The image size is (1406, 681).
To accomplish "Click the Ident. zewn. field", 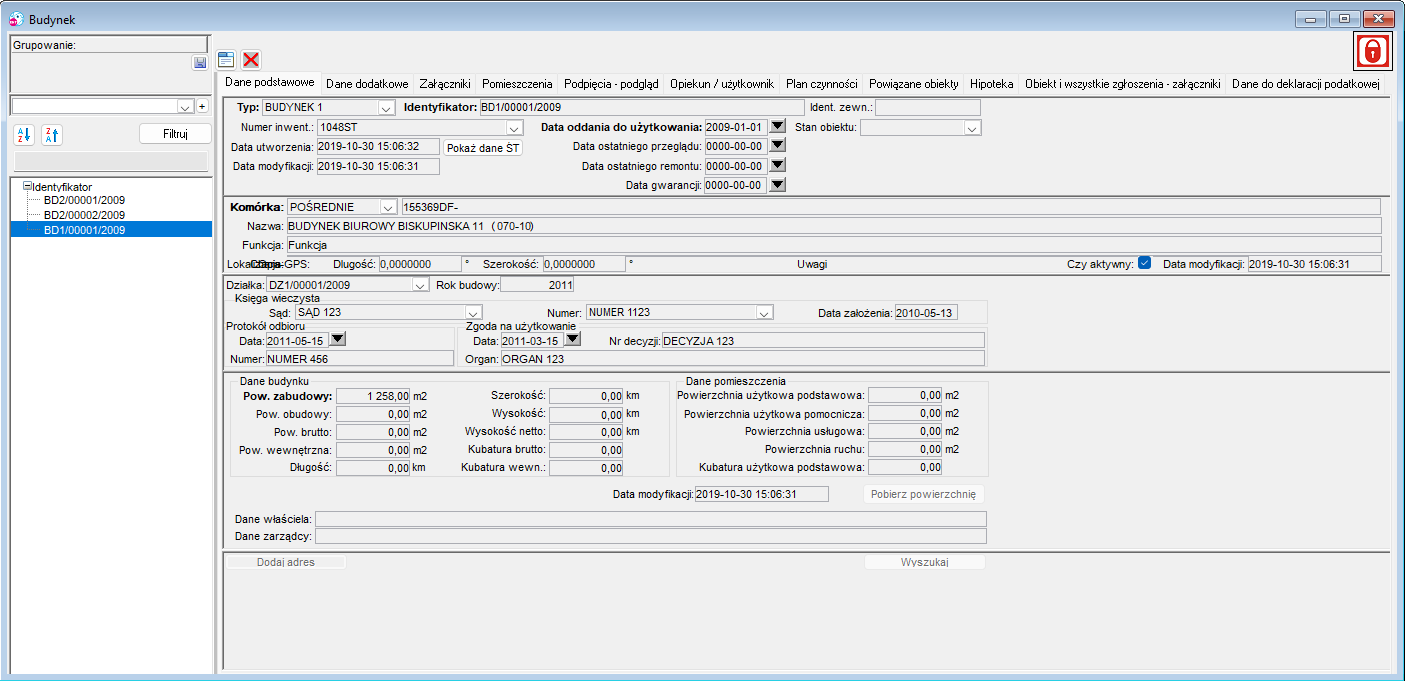I will pos(928,107).
